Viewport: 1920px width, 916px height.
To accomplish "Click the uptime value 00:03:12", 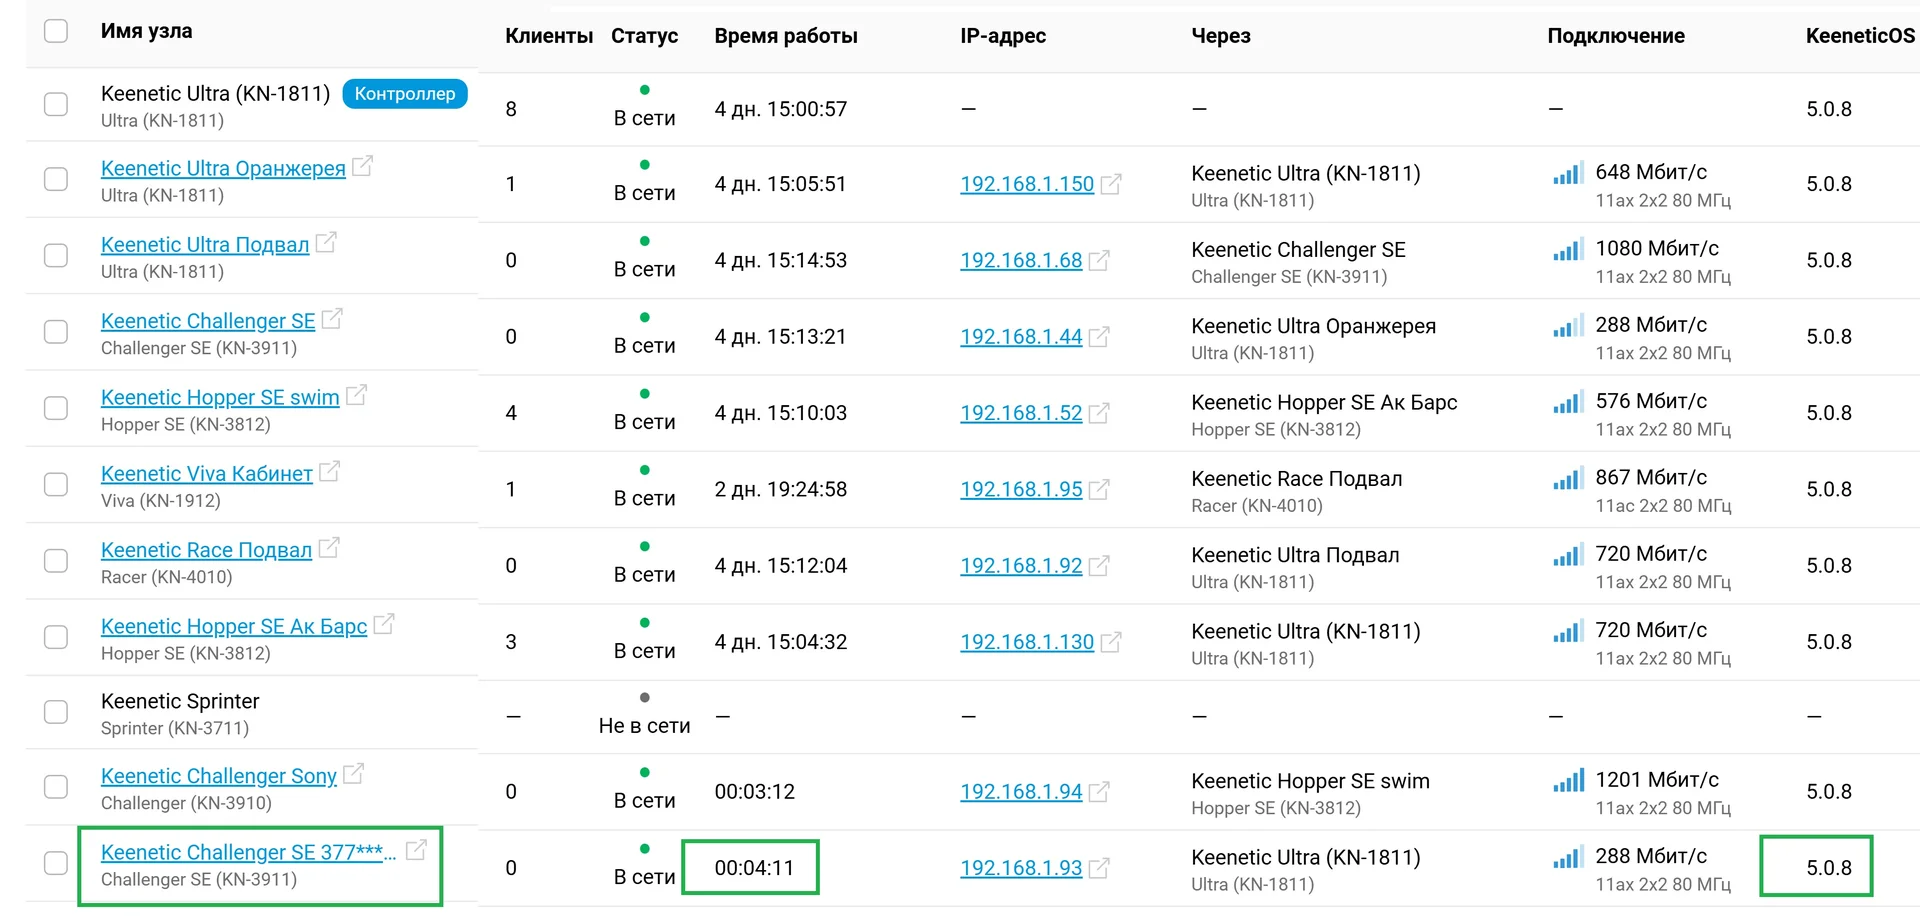I will pyautogui.click(x=755, y=792).
